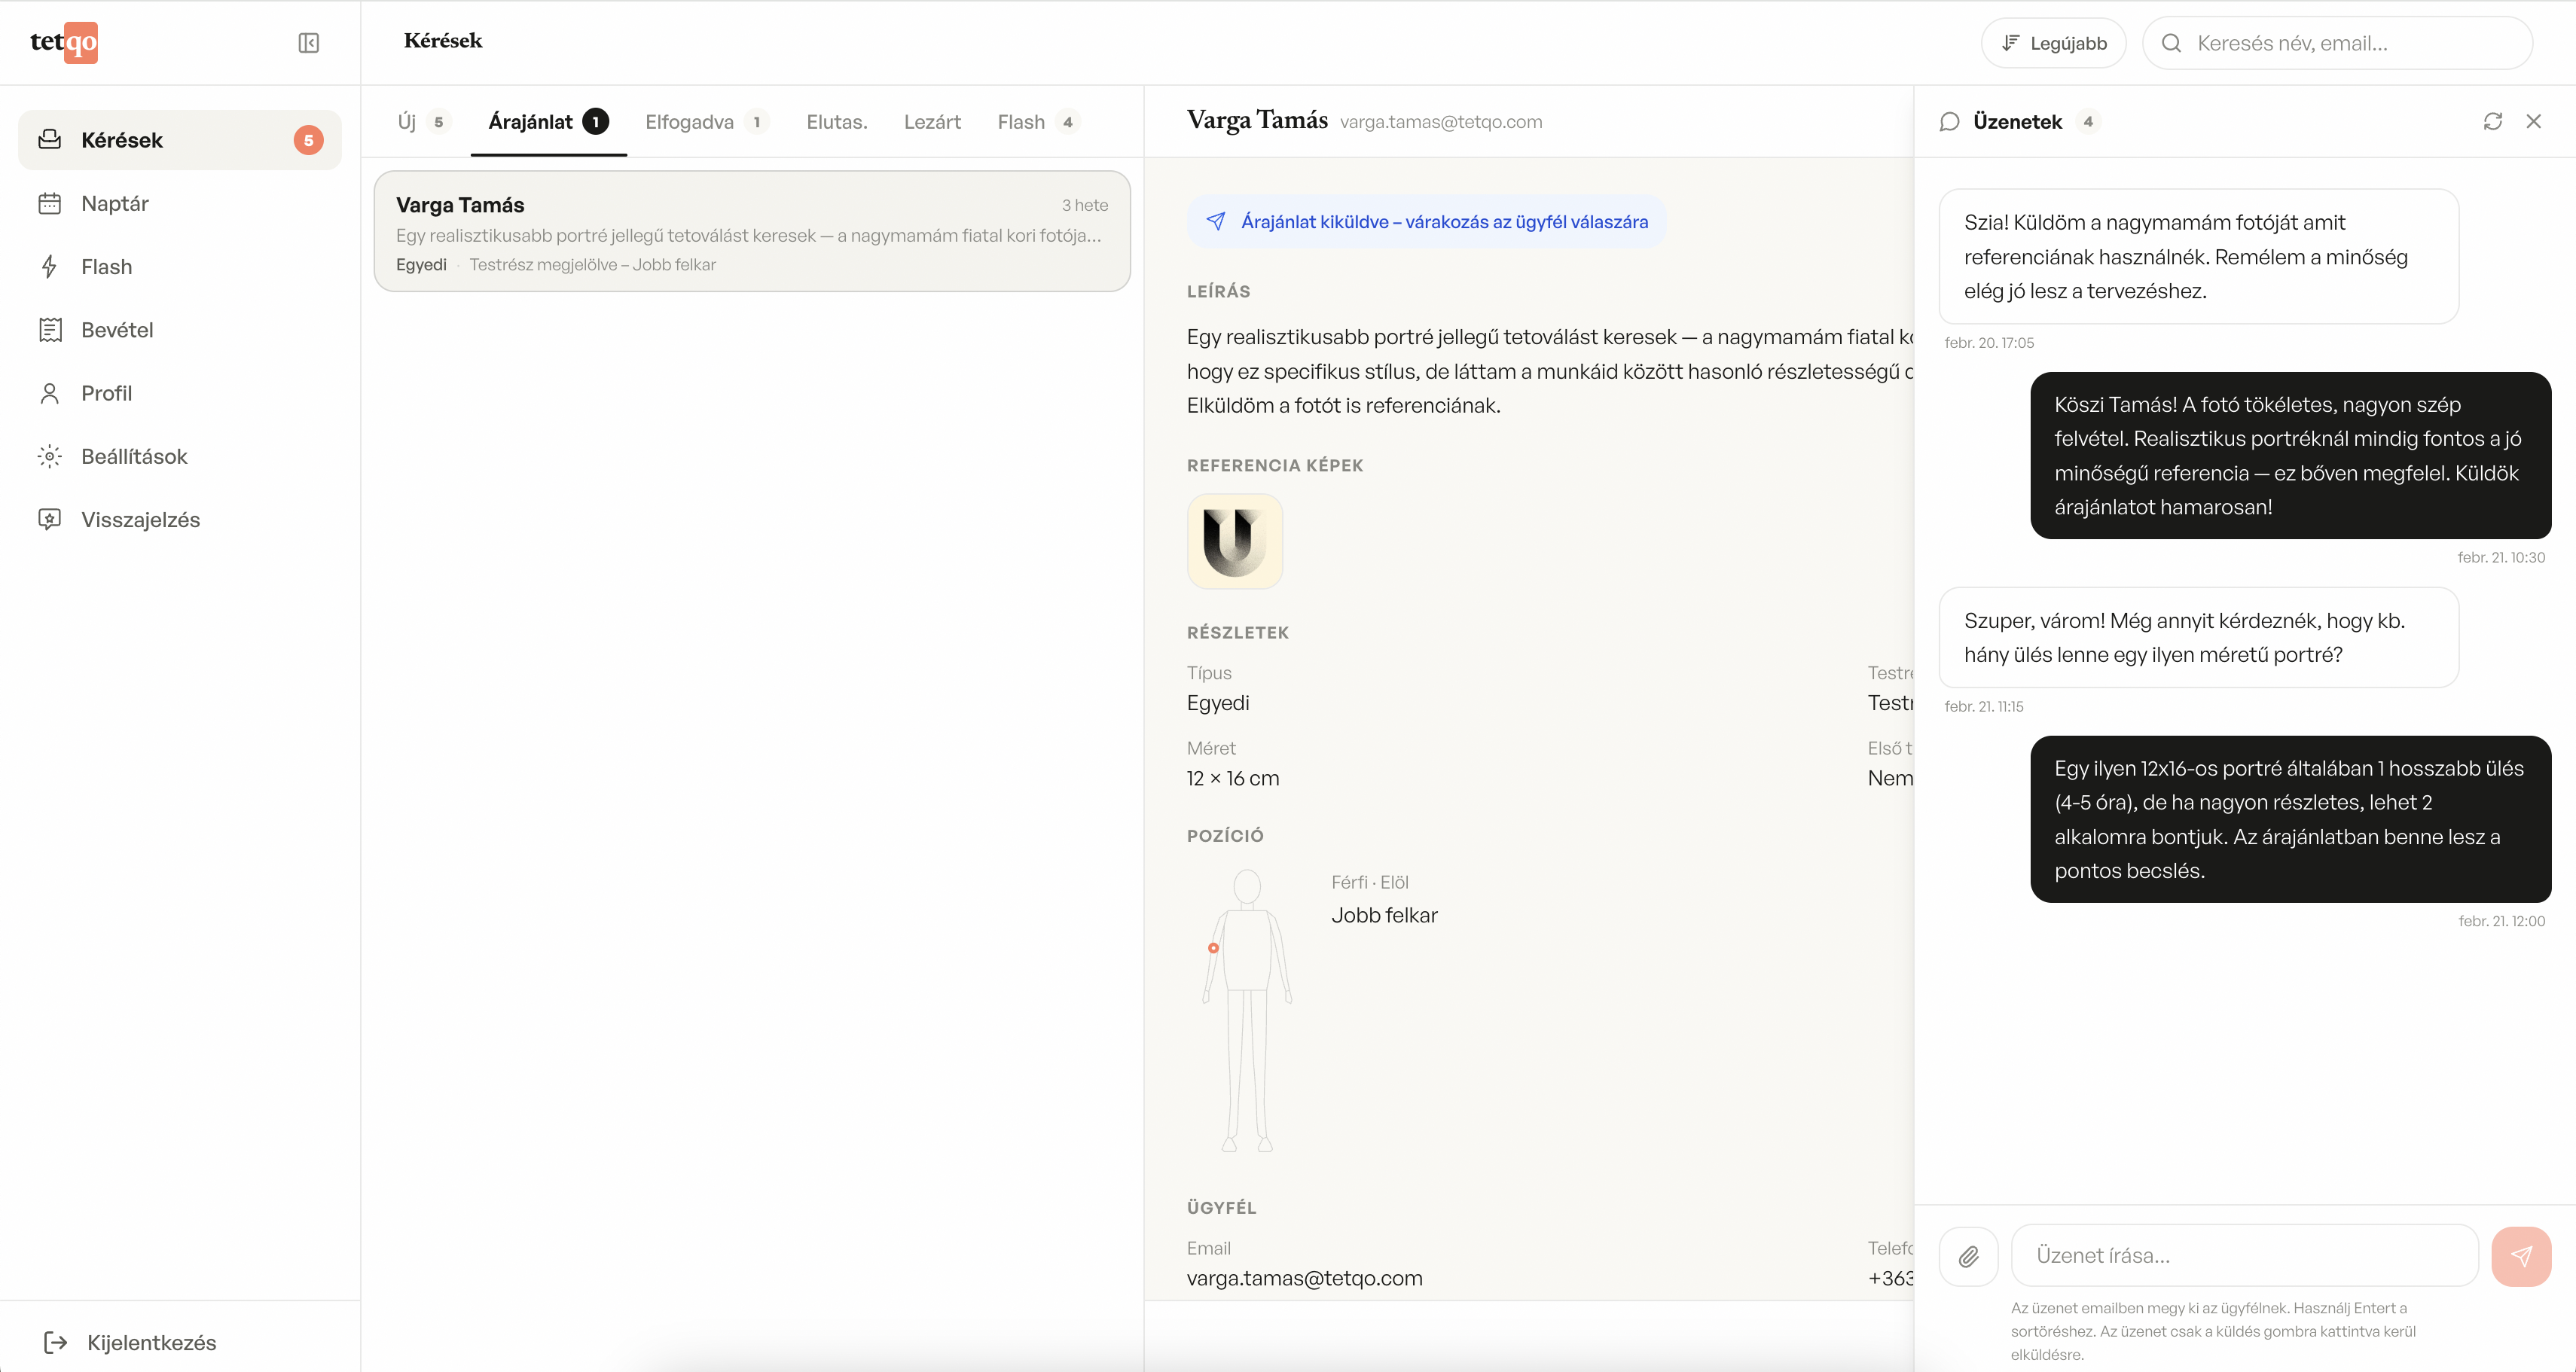Open the reference image thumbnail
This screenshot has width=2576, height=1372.
(1234, 541)
